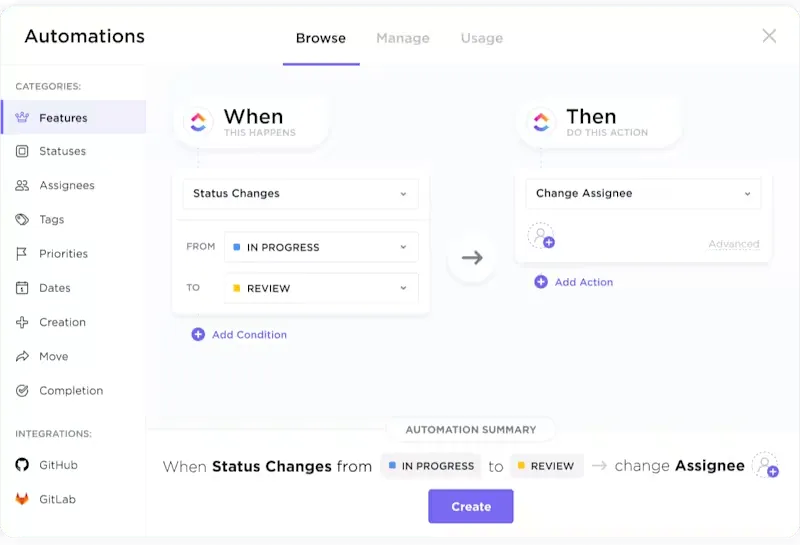Image resolution: width=800 pixels, height=545 pixels.
Task: Choose the Assignees people icon
Action: (22, 185)
